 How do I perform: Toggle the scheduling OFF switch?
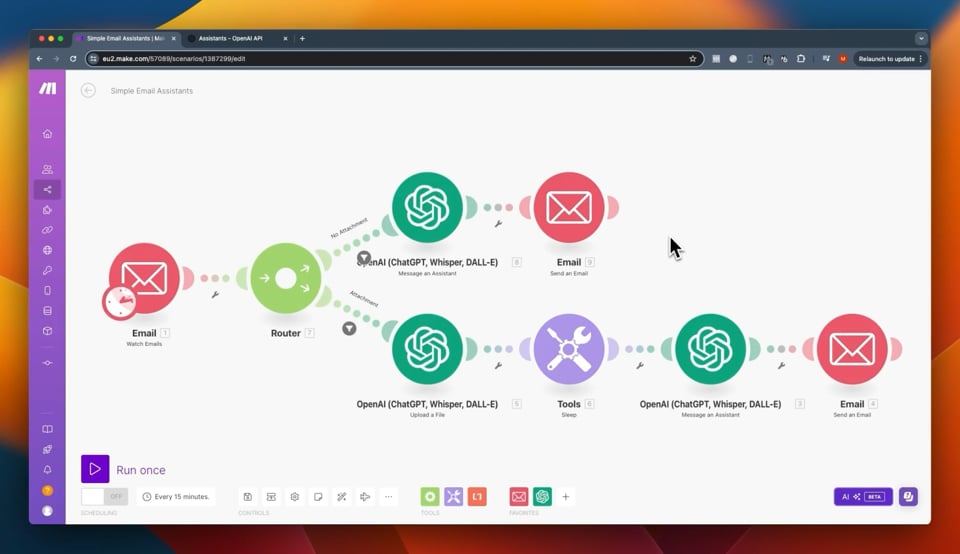tap(105, 496)
